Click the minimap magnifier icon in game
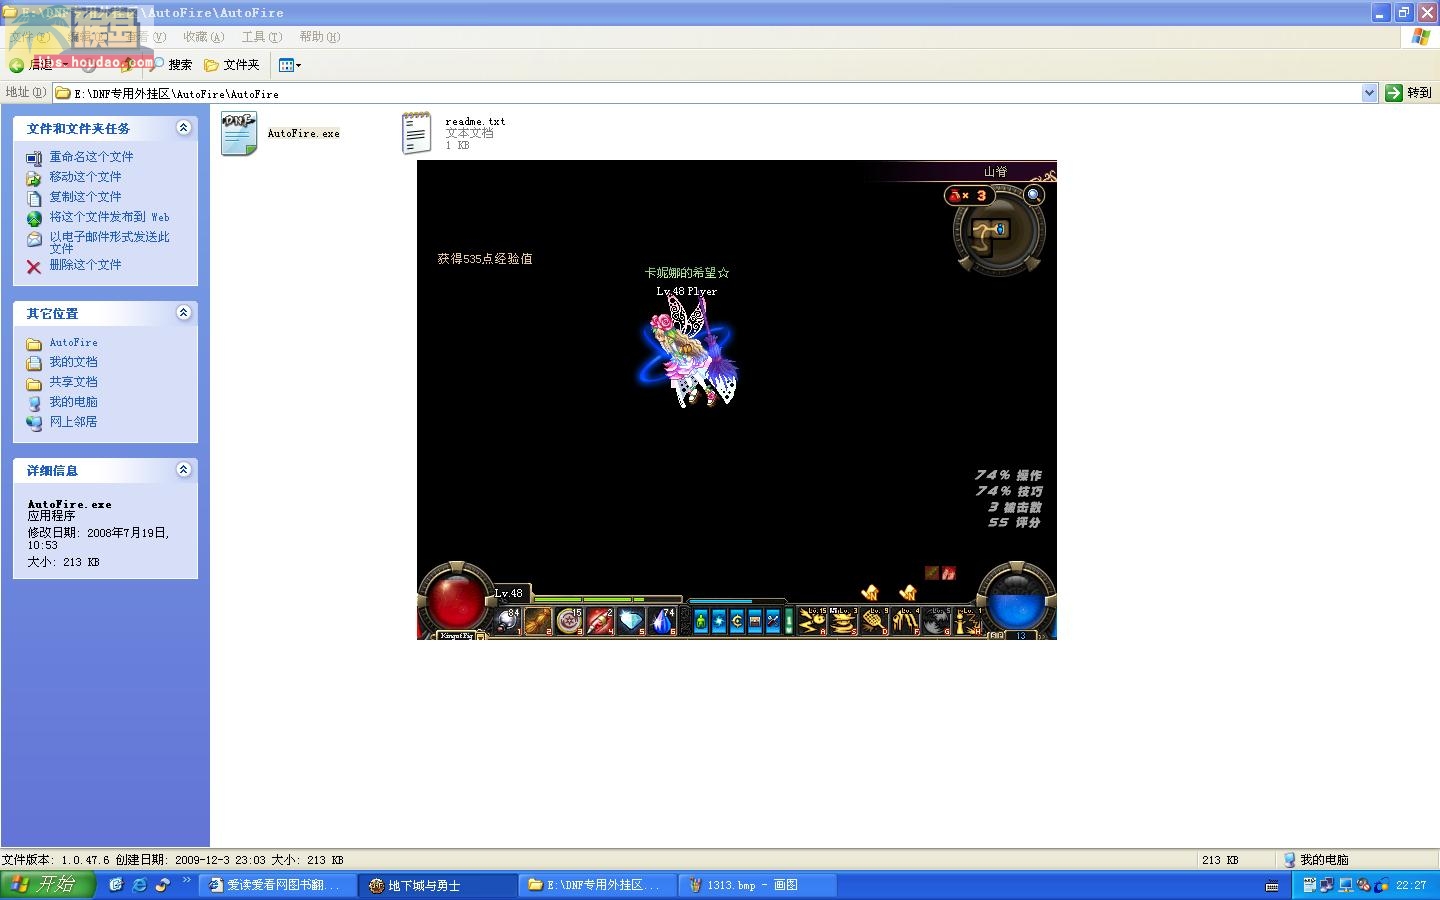Viewport: 1440px width, 900px height. tap(1034, 195)
